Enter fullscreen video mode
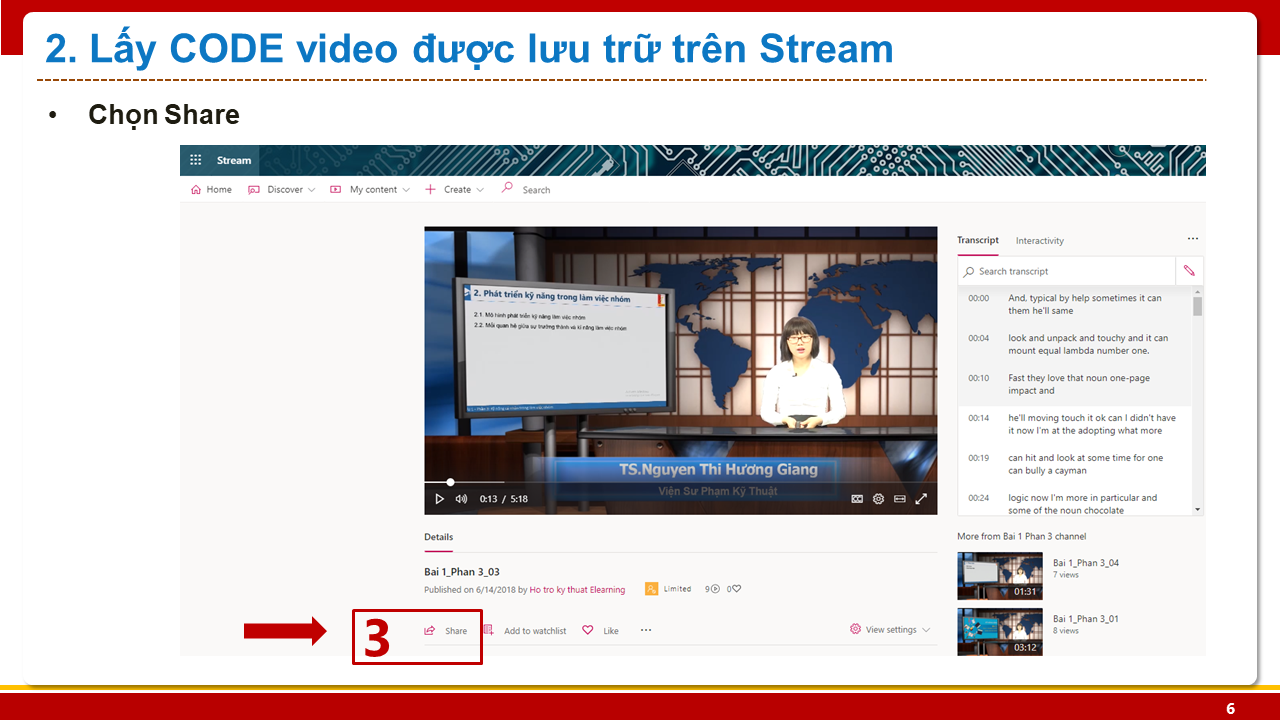 [x=922, y=499]
